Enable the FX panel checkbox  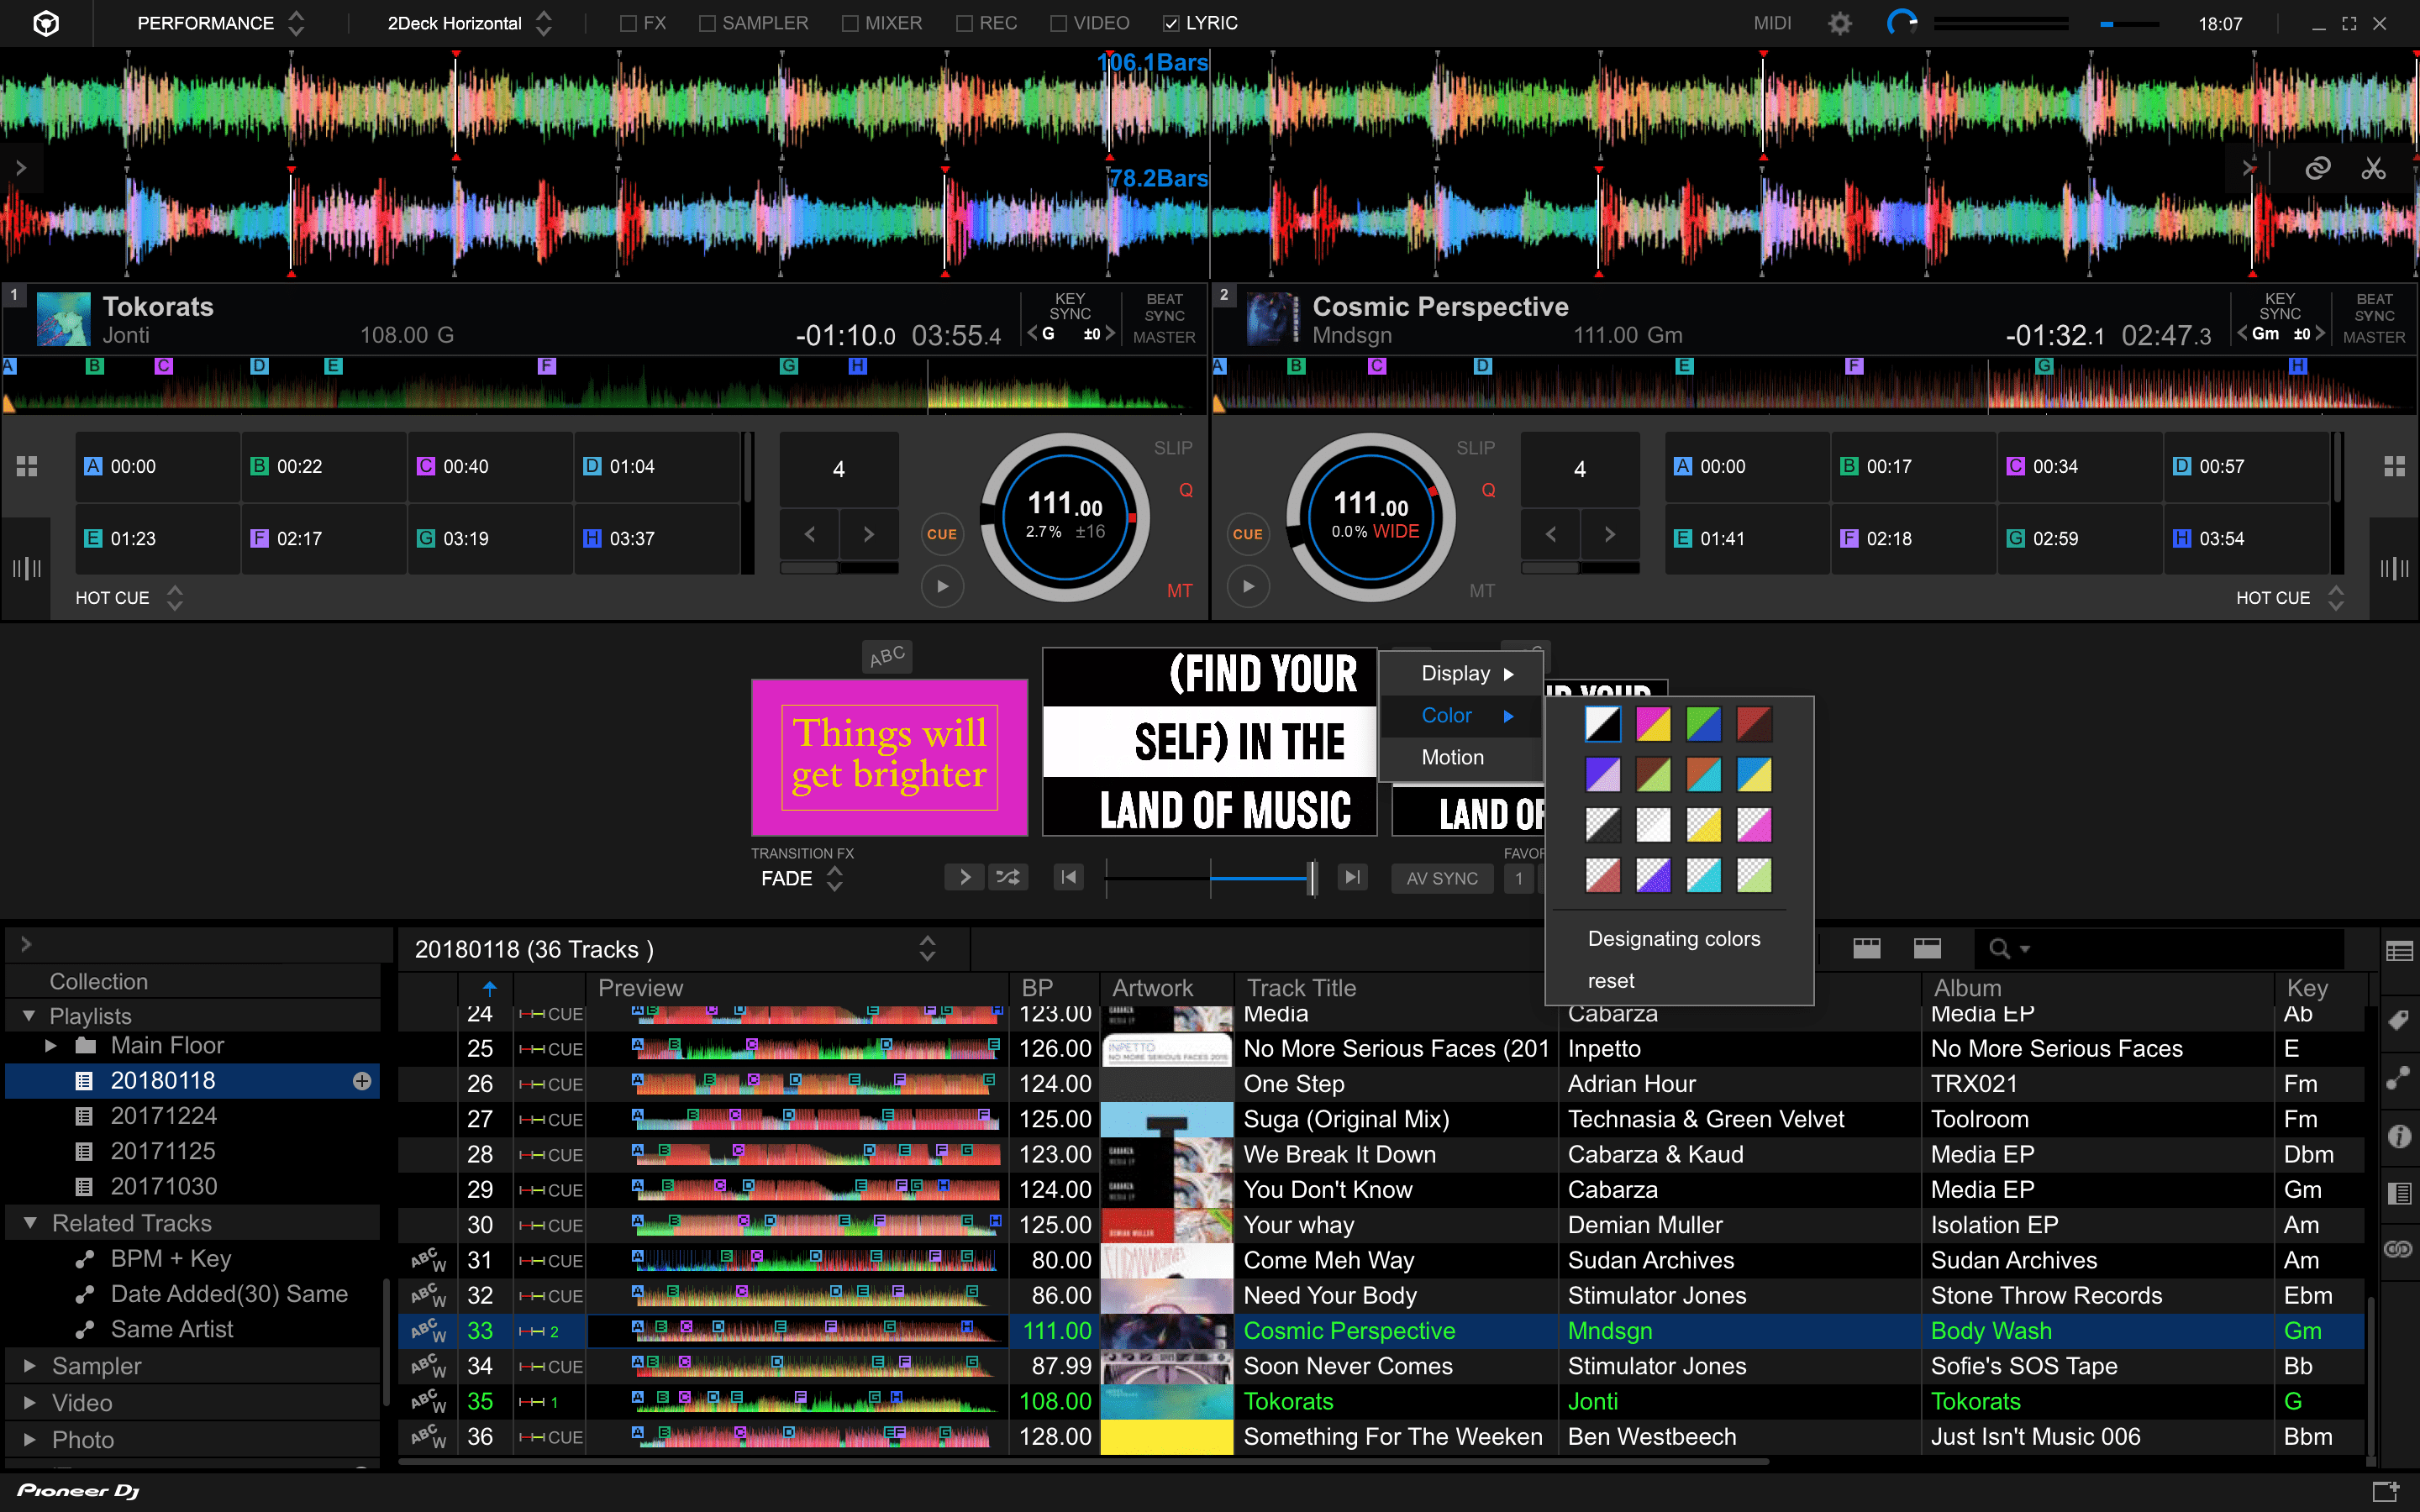(x=628, y=23)
